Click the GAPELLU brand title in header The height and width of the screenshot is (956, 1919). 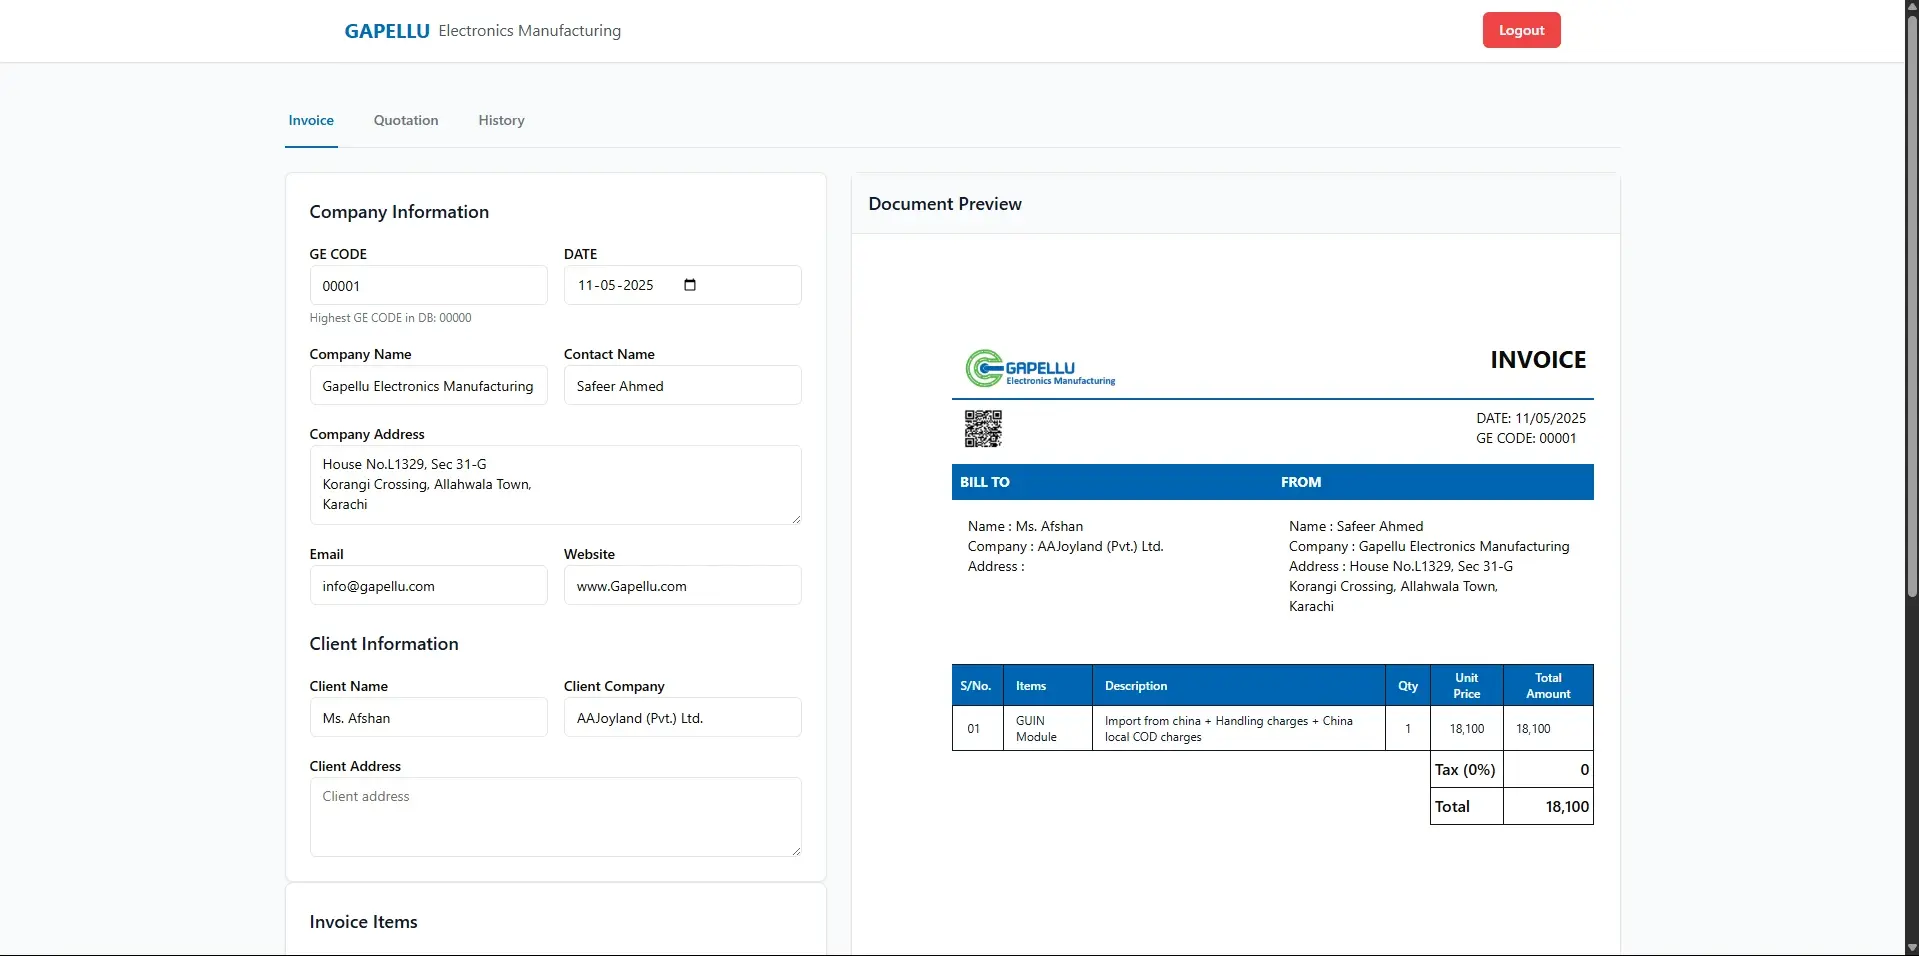(x=387, y=31)
